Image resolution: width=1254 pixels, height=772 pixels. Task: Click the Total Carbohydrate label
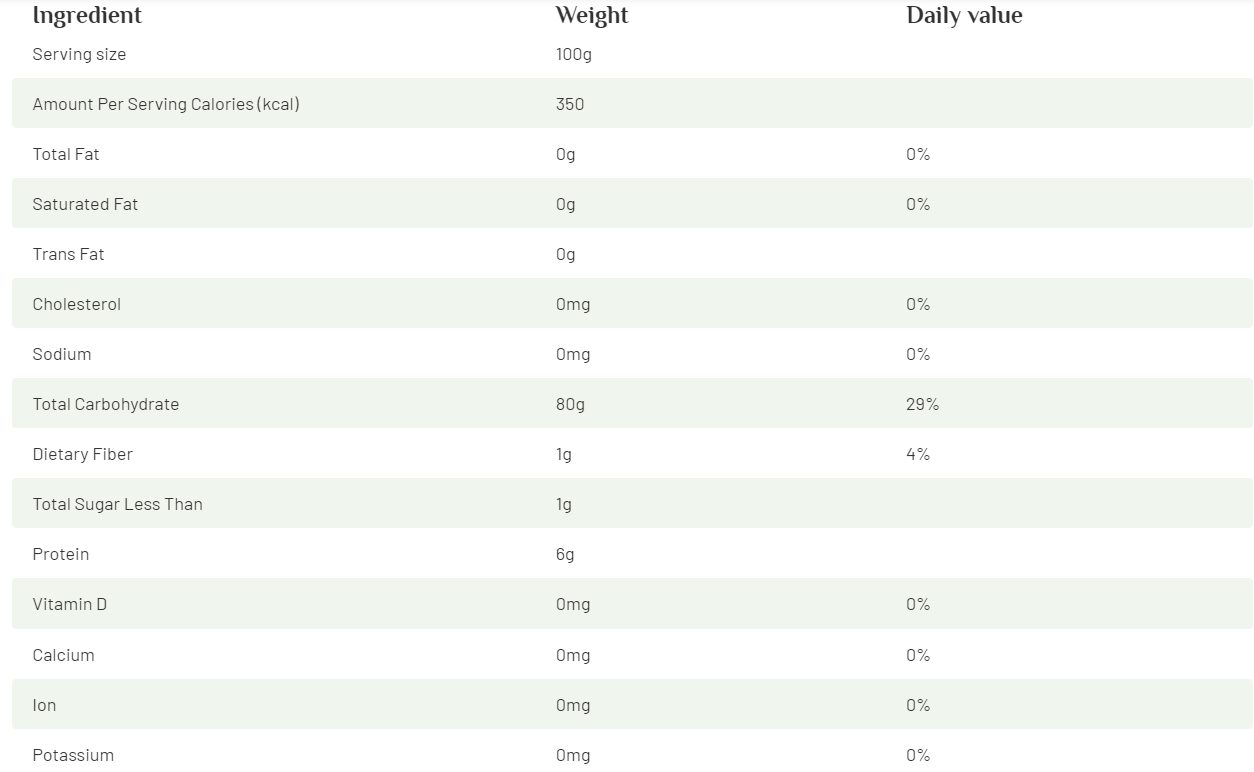pos(106,404)
